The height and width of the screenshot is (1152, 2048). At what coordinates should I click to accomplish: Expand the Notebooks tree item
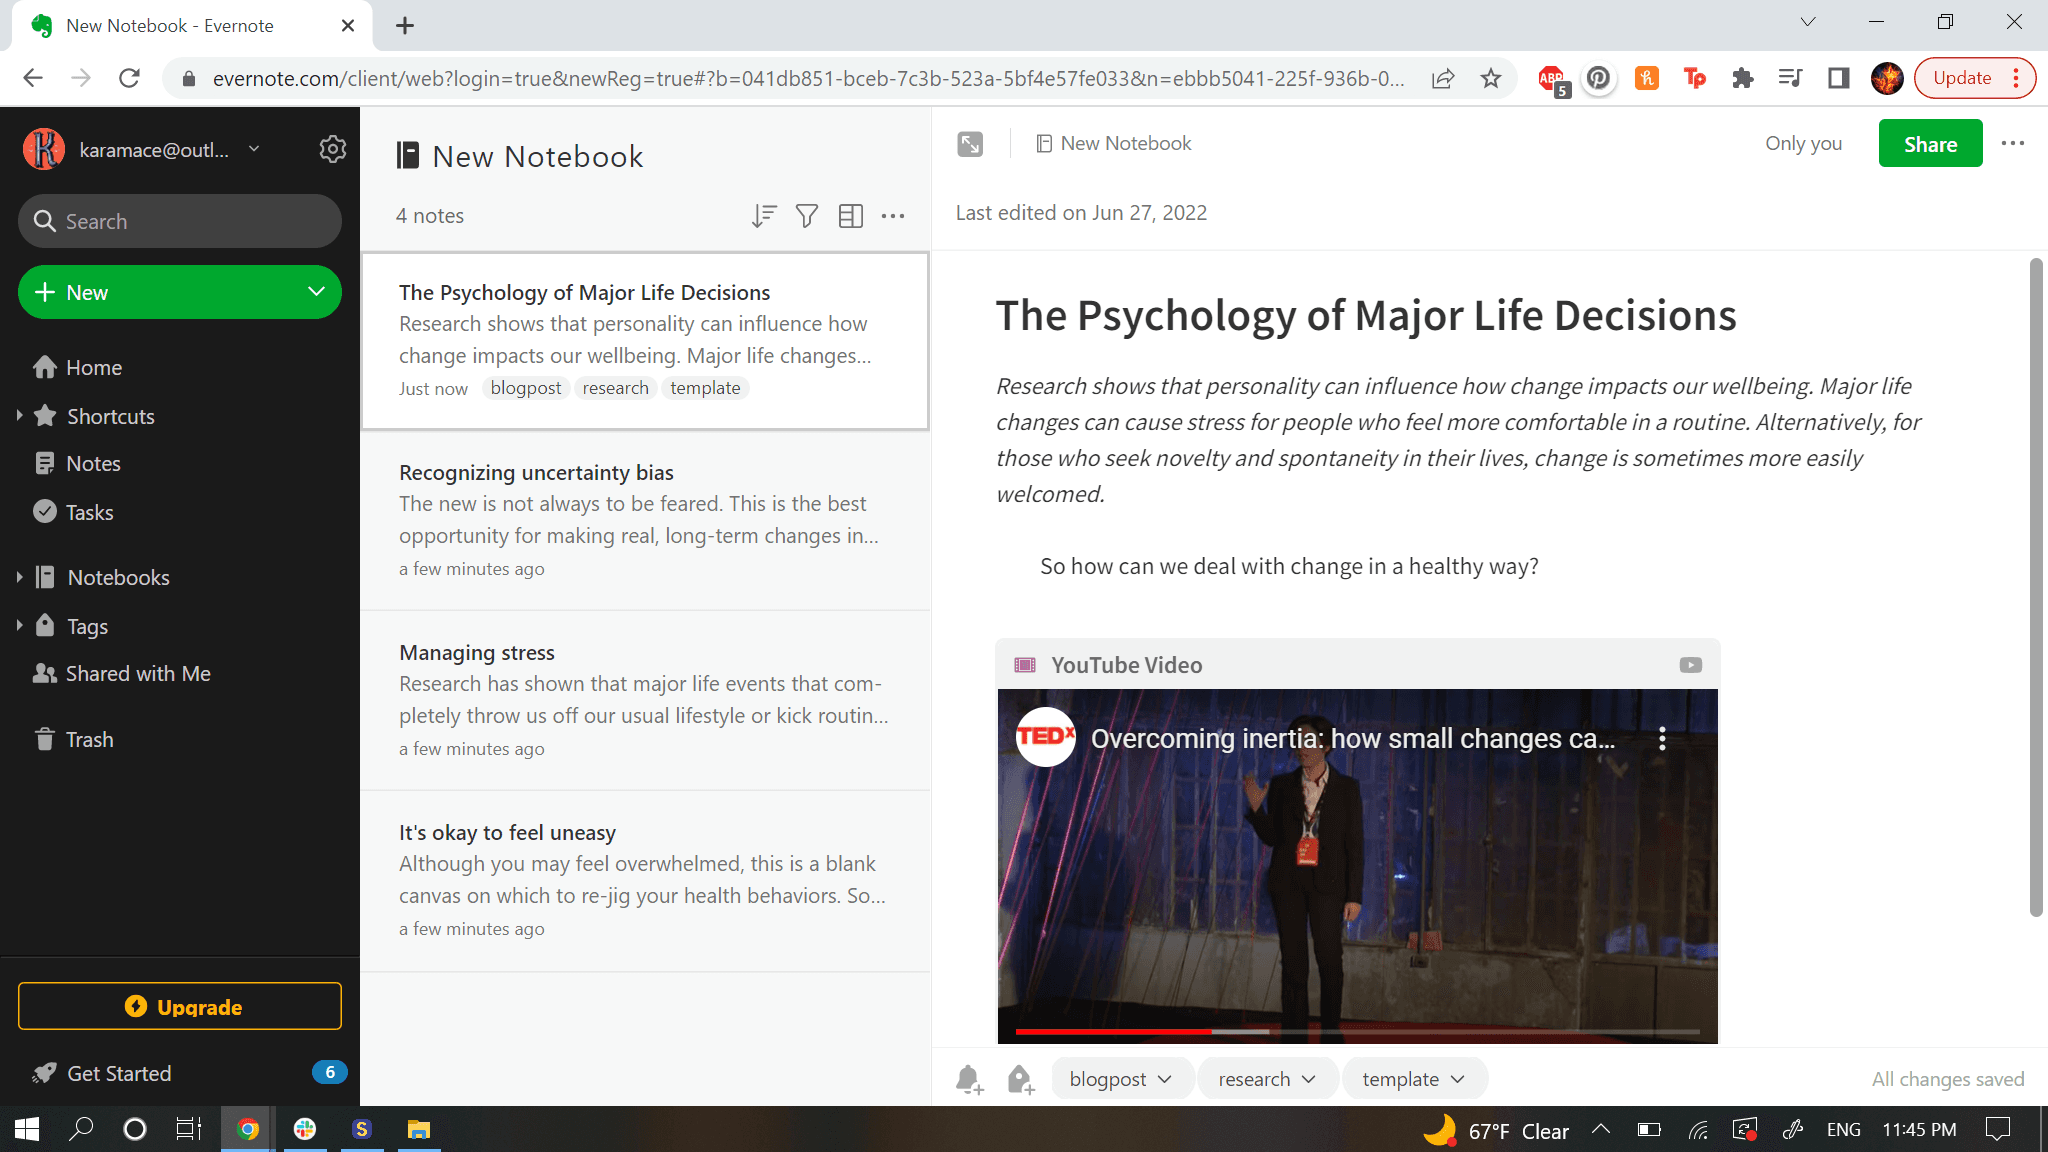pos(19,577)
